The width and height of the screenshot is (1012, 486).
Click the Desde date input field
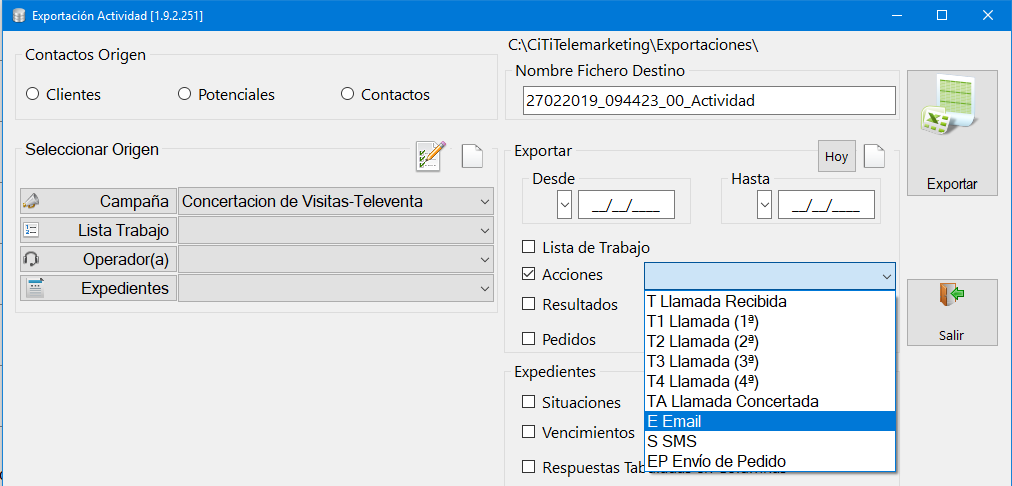[626, 205]
